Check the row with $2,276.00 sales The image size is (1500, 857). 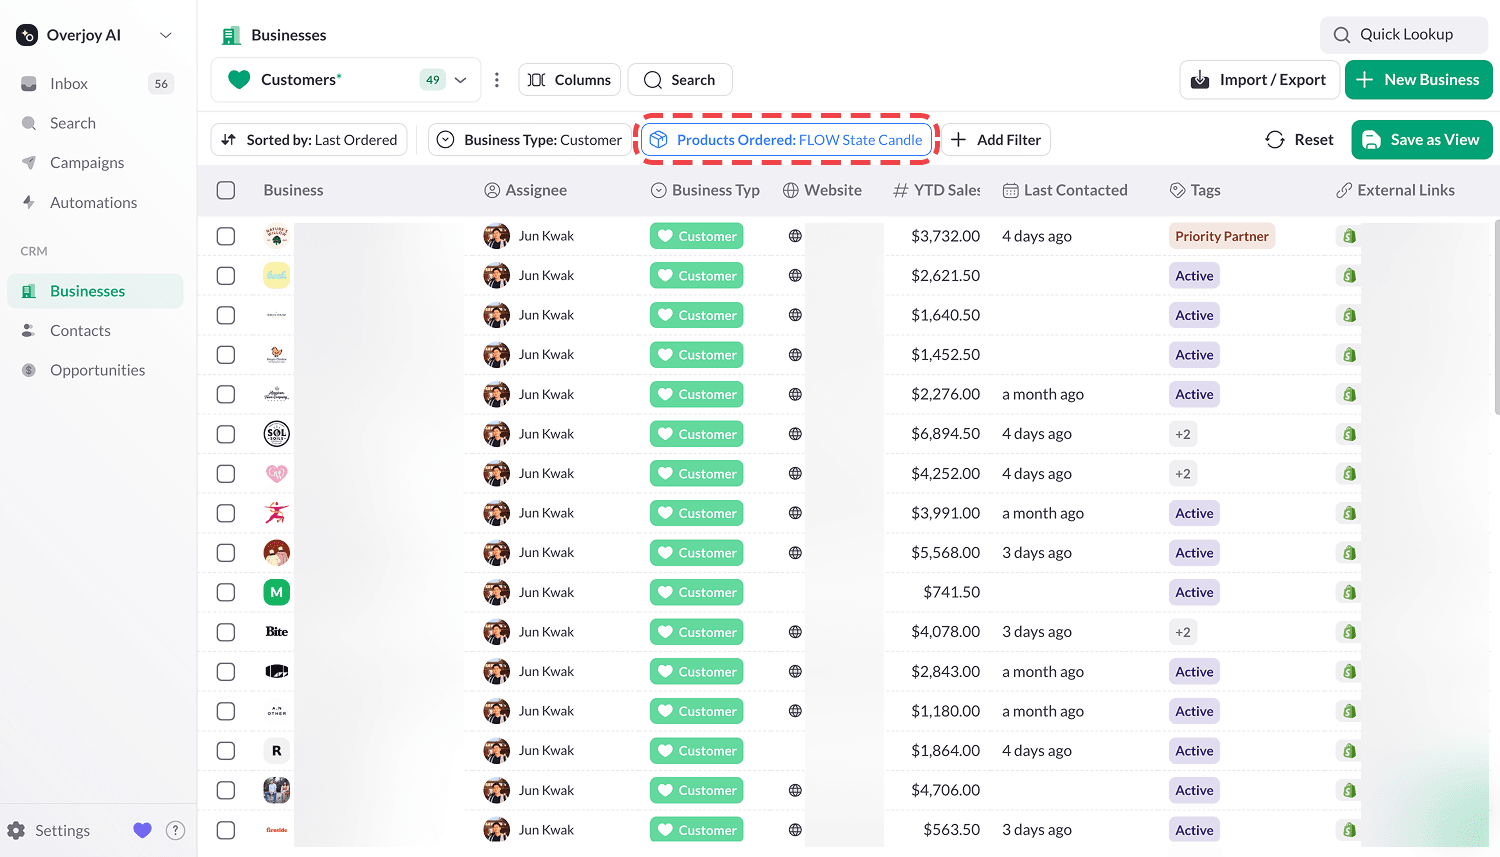tap(226, 394)
